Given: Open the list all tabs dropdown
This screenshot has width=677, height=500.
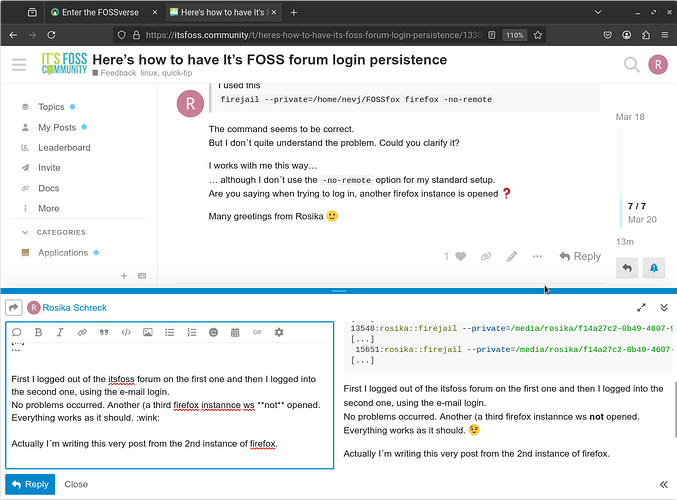Looking at the screenshot, I should click(x=598, y=12).
